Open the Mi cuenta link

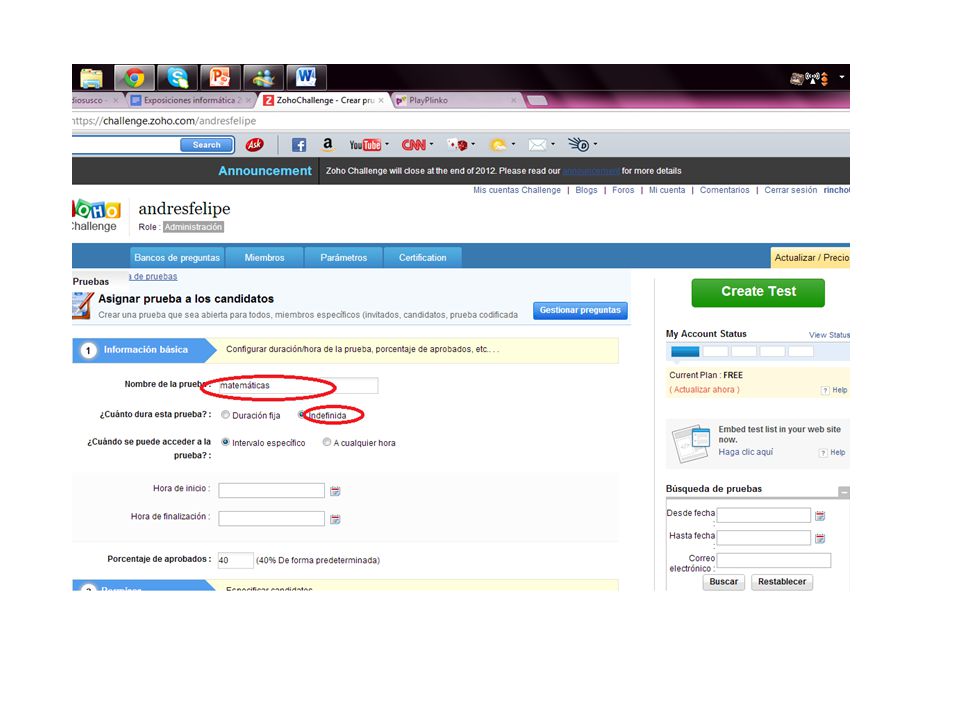(667, 190)
